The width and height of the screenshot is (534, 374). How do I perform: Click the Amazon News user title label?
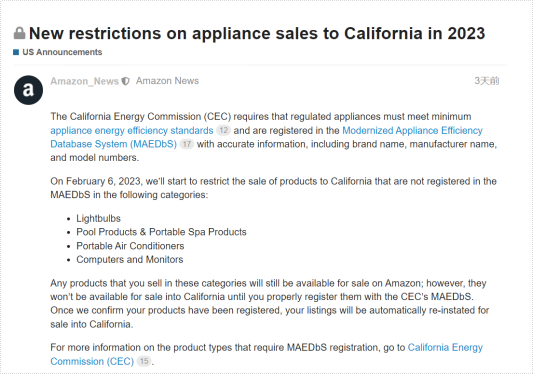coord(167,81)
